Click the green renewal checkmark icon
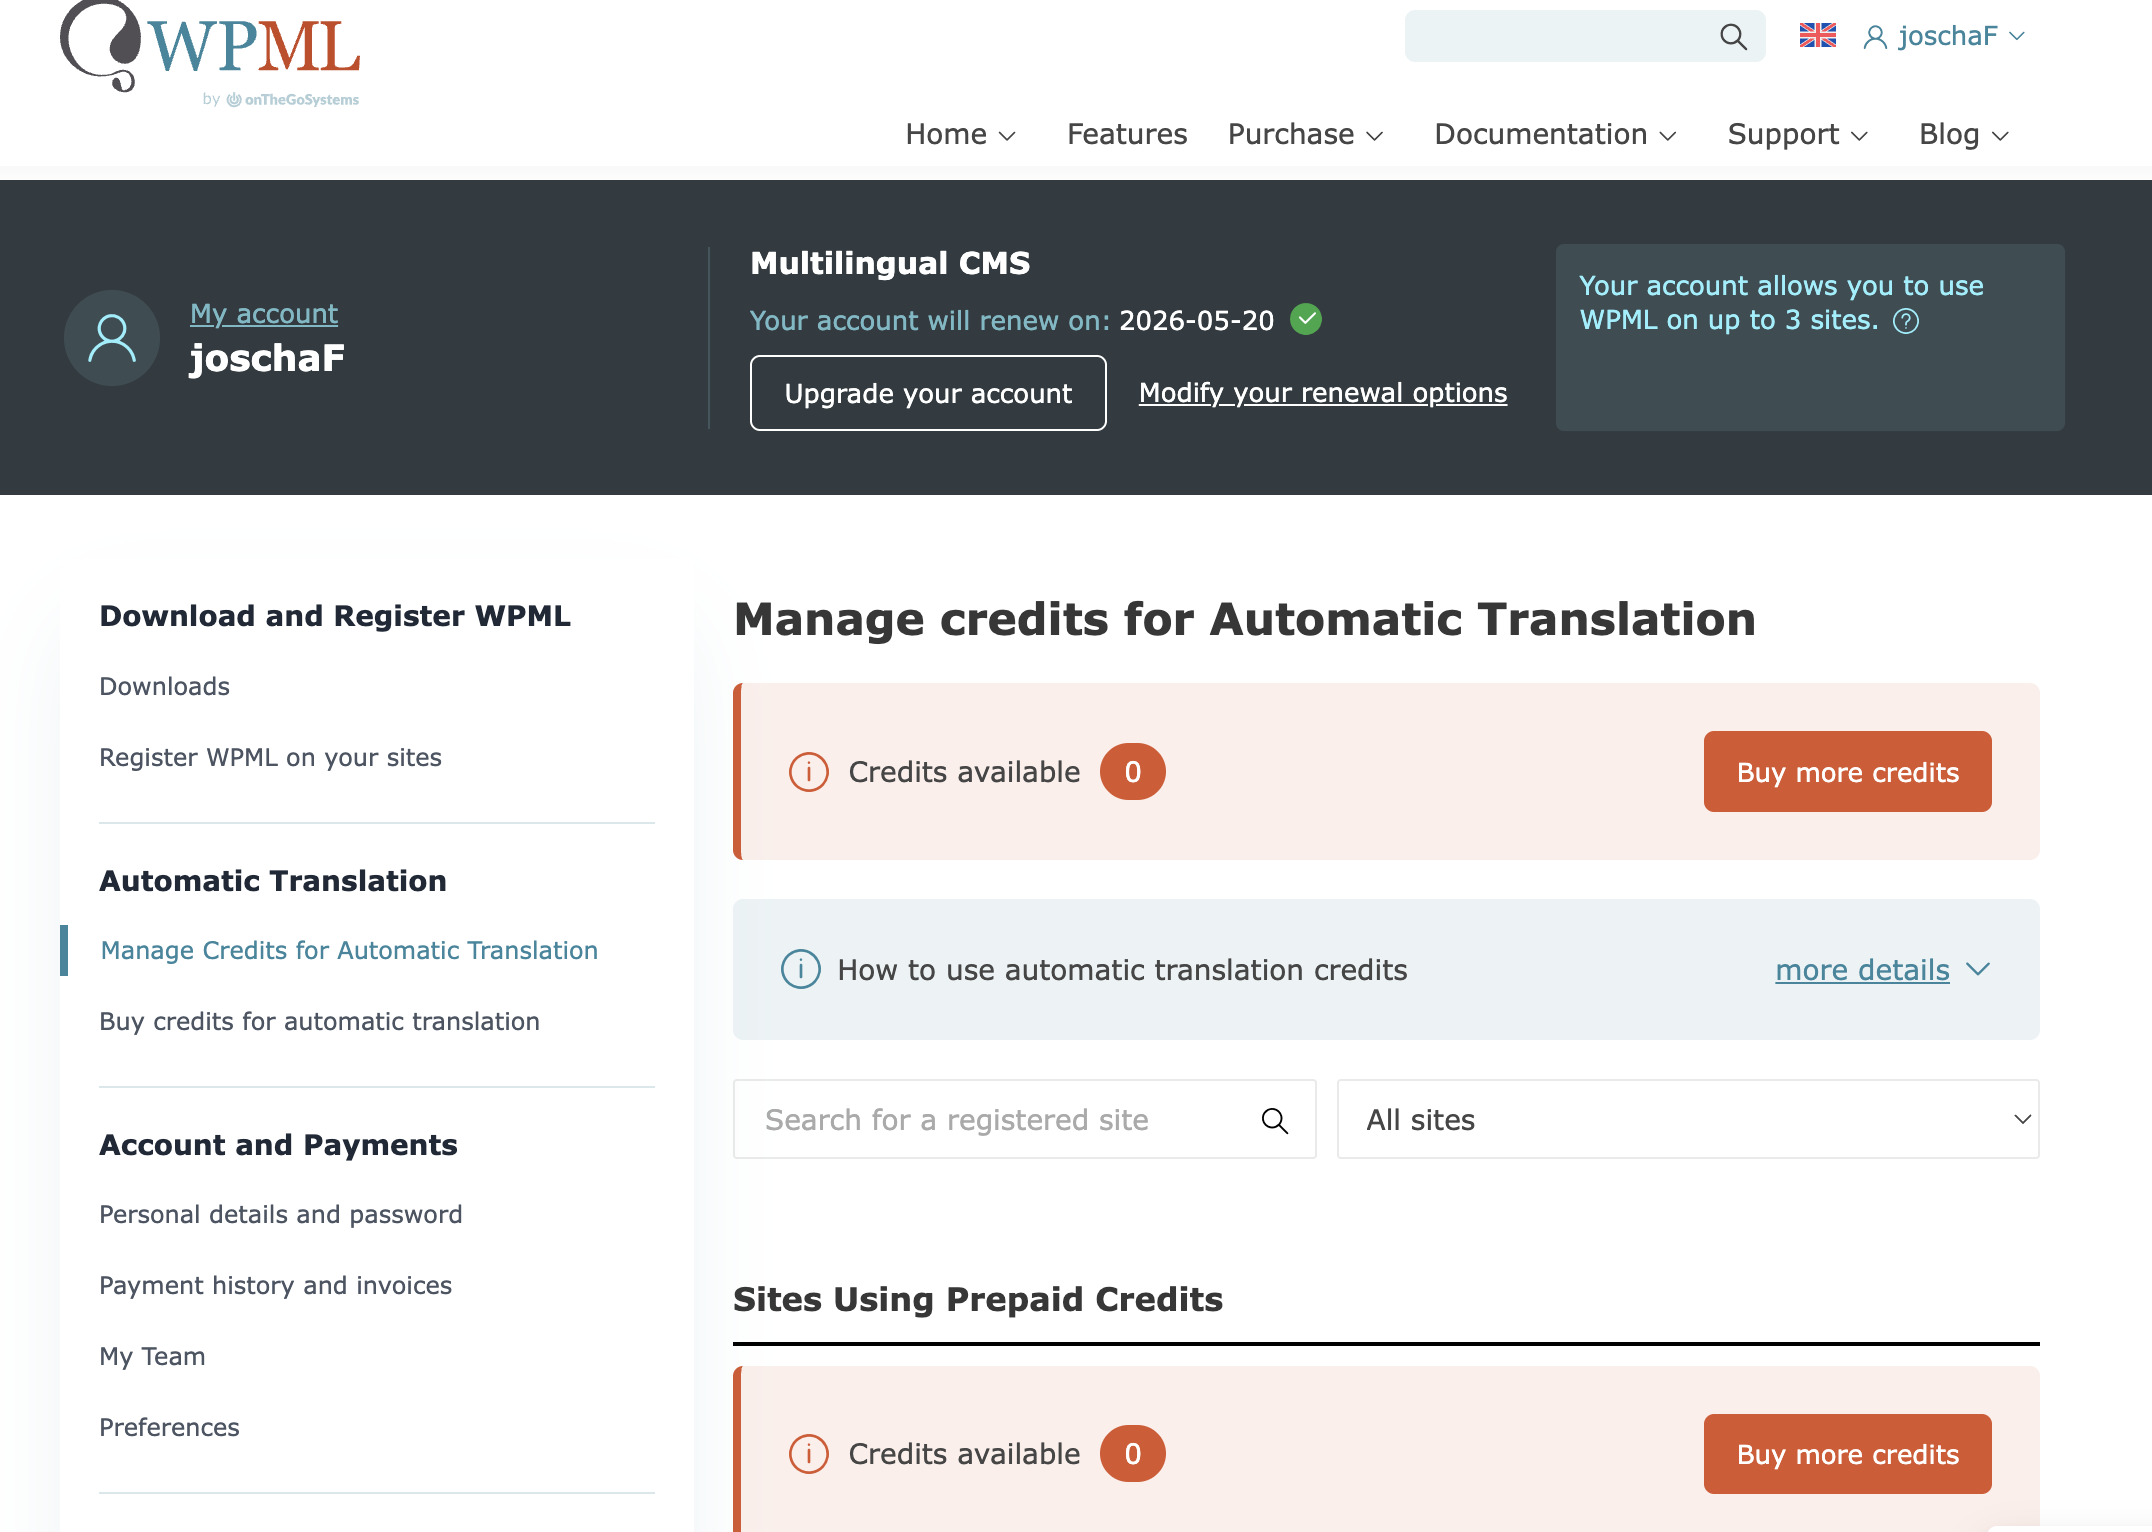The width and height of the screenshot is (2152, 1532). (1306, 319)
